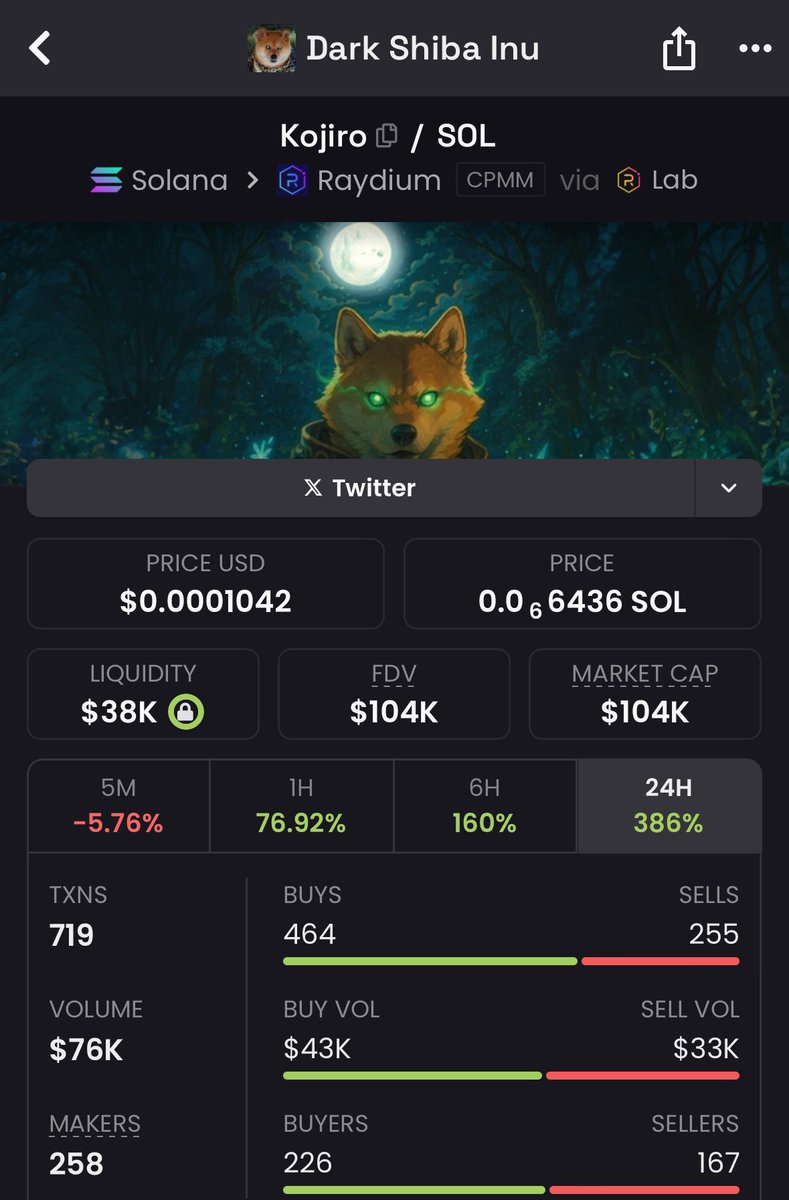
Task: Switch to the 5M timeframe tab
Action: click(x=119, y=806)
